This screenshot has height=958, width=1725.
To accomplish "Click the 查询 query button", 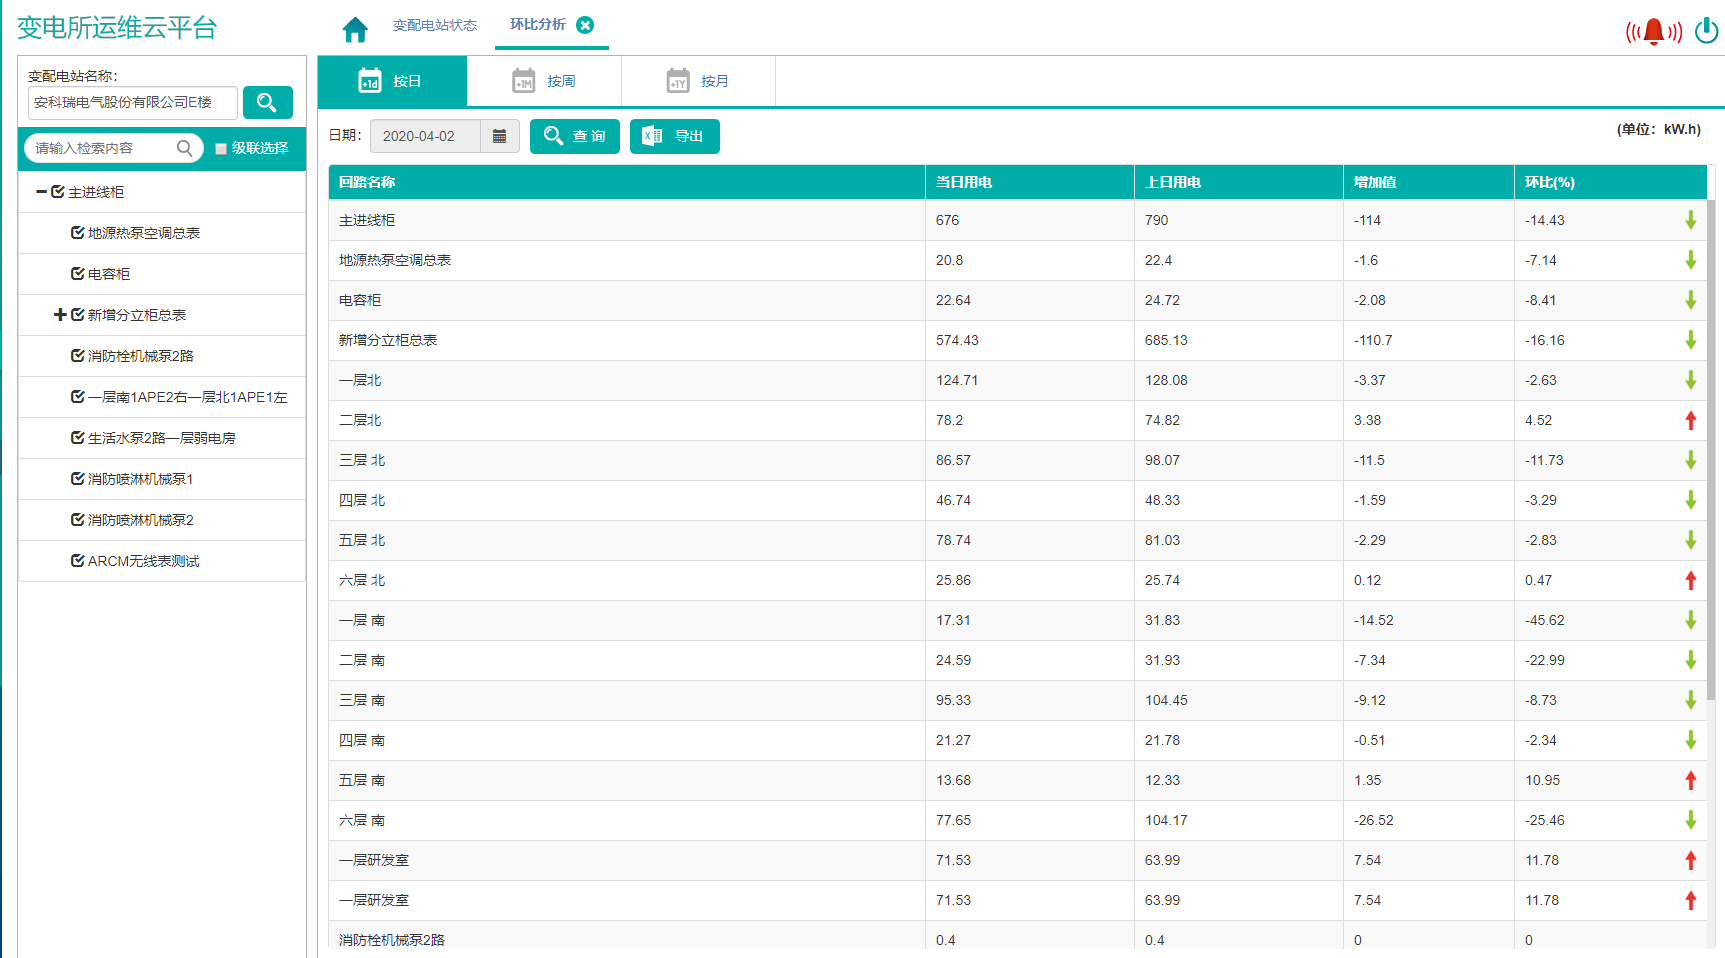I will point(575,136).
